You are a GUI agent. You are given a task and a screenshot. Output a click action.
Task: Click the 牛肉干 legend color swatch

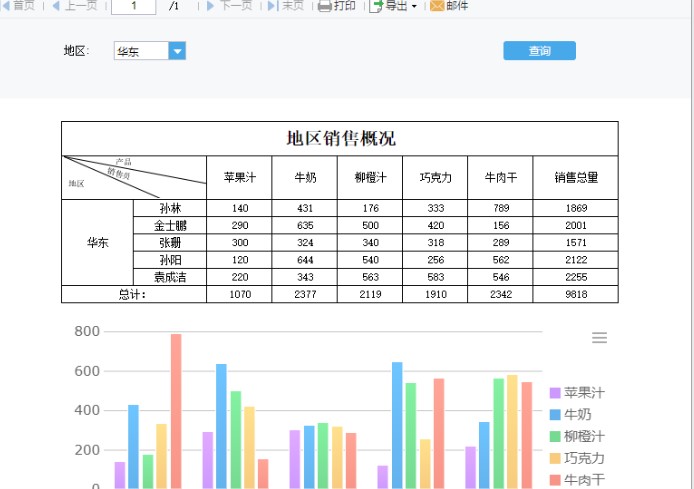pyautogui.click(x=556, y=480)
